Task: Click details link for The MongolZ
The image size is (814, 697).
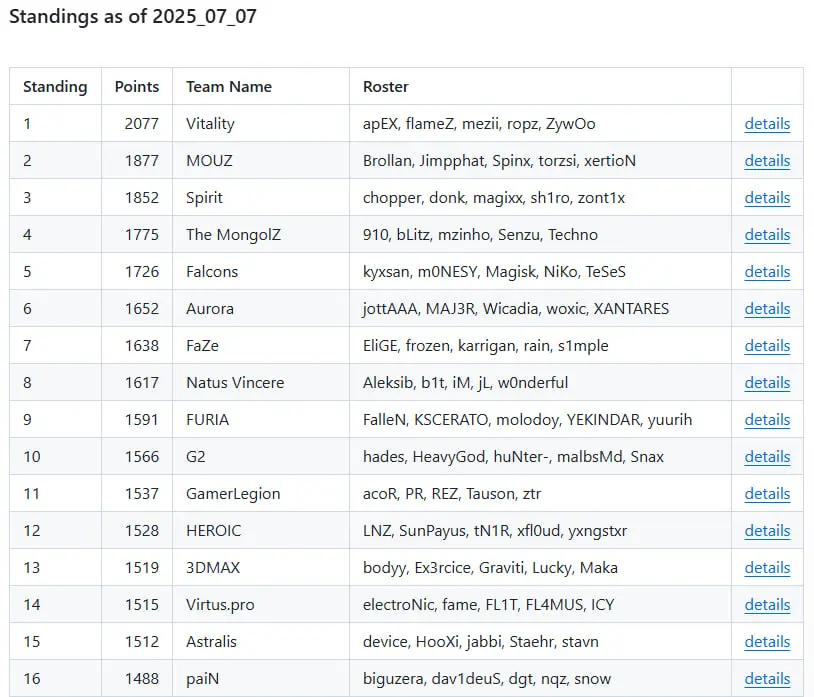Action: [x=767, y=235]
